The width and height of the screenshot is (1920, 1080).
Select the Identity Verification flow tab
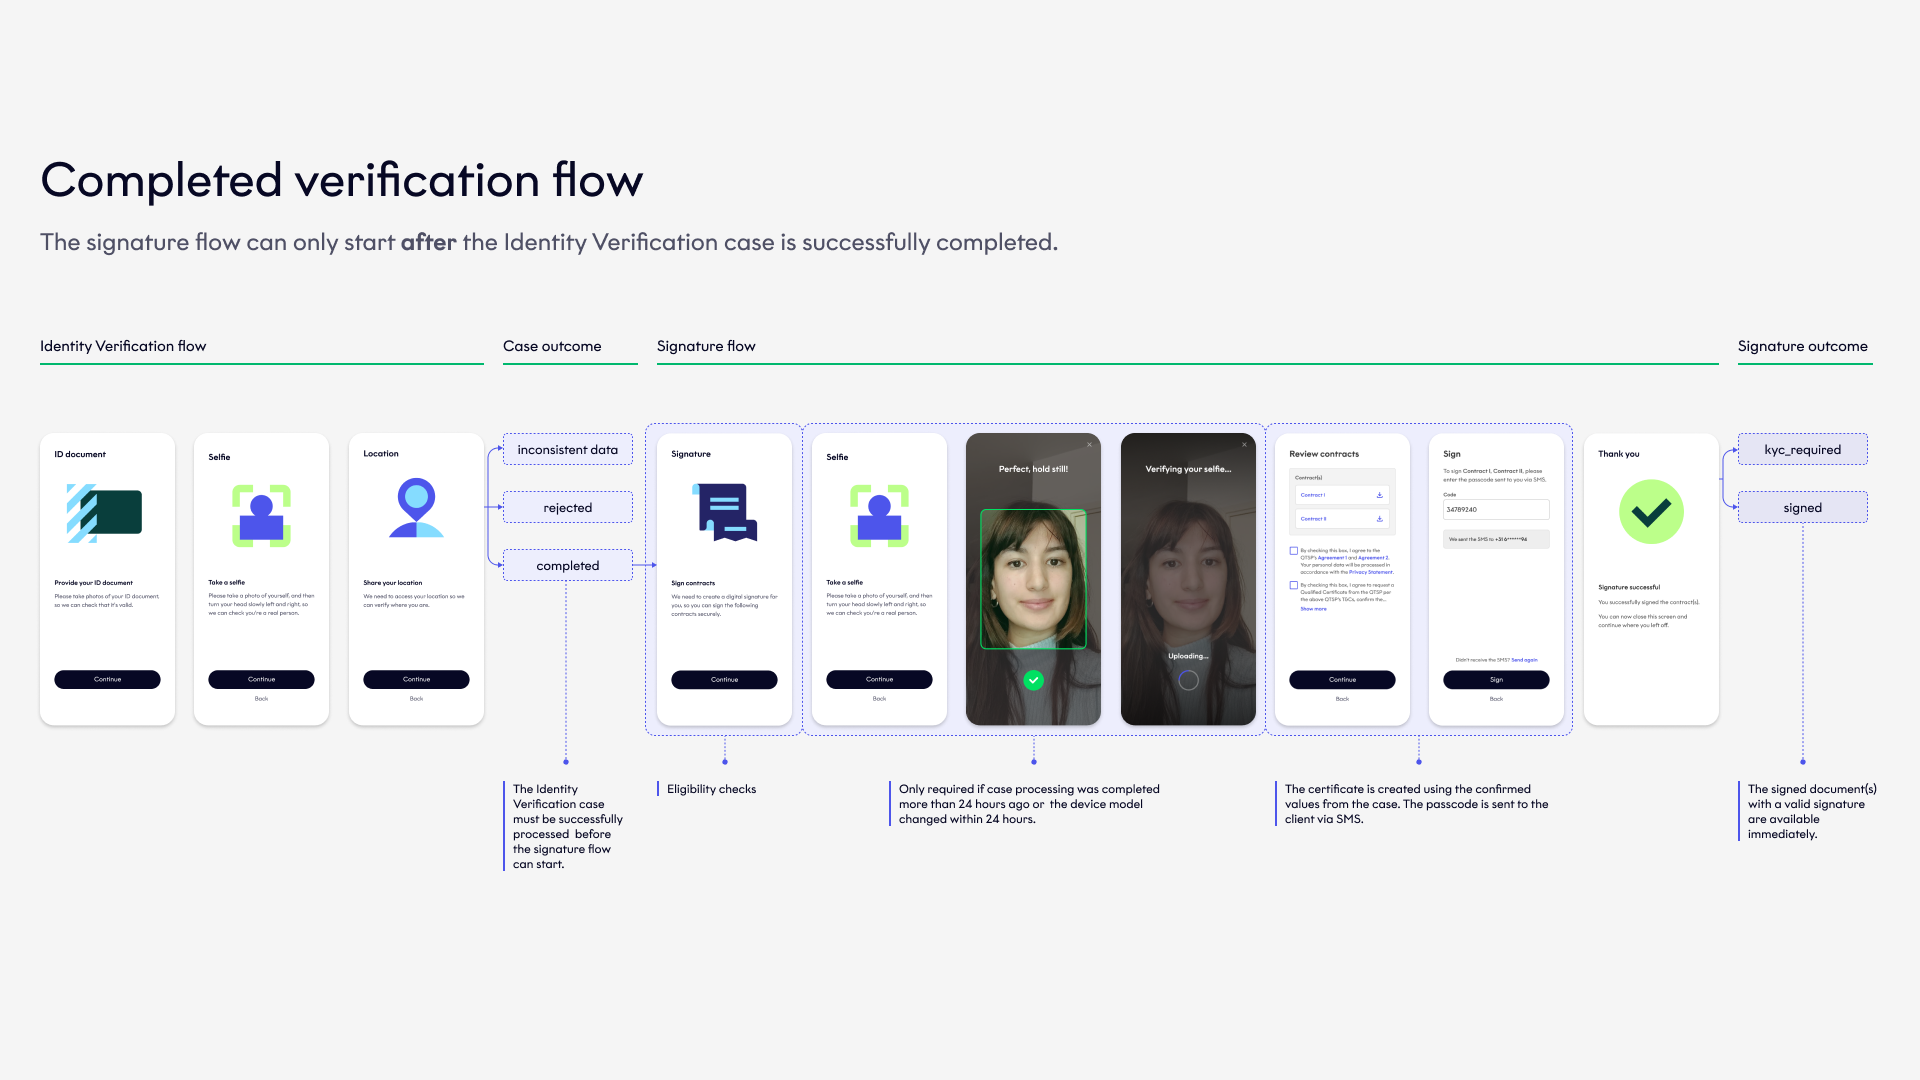[x=125, y=345]
